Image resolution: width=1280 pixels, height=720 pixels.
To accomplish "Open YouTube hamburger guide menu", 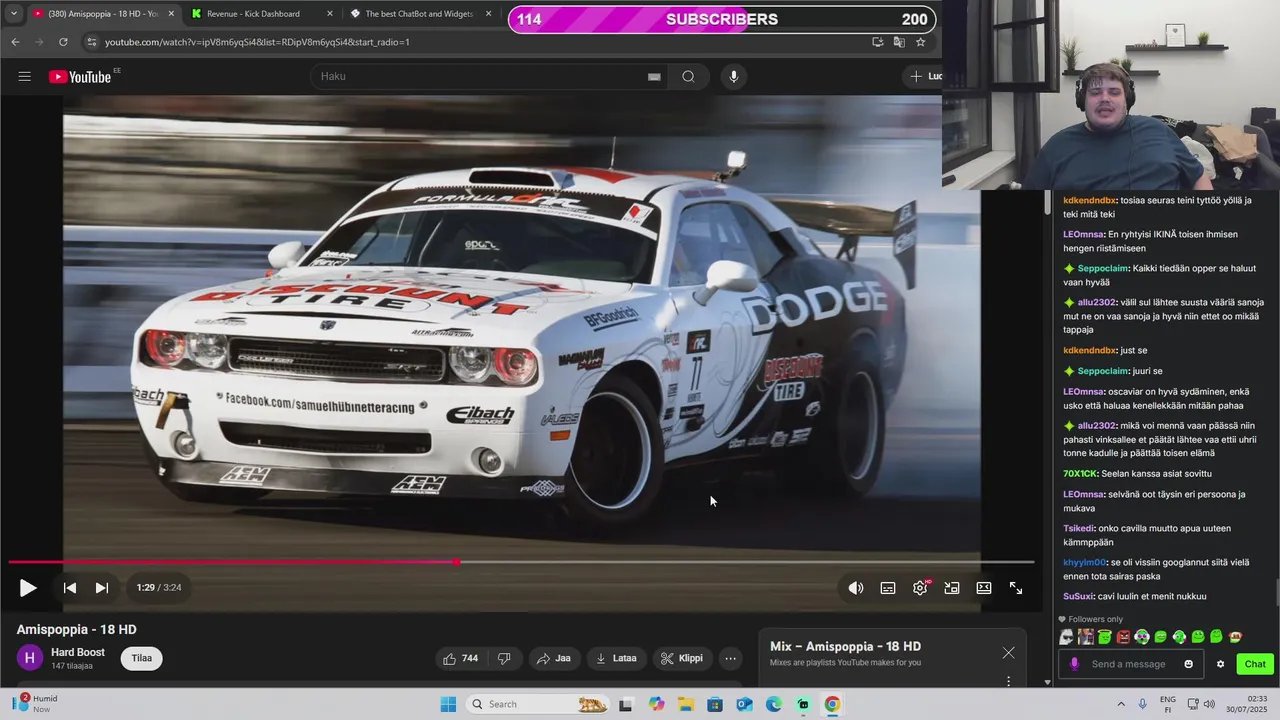I will 25,77.
